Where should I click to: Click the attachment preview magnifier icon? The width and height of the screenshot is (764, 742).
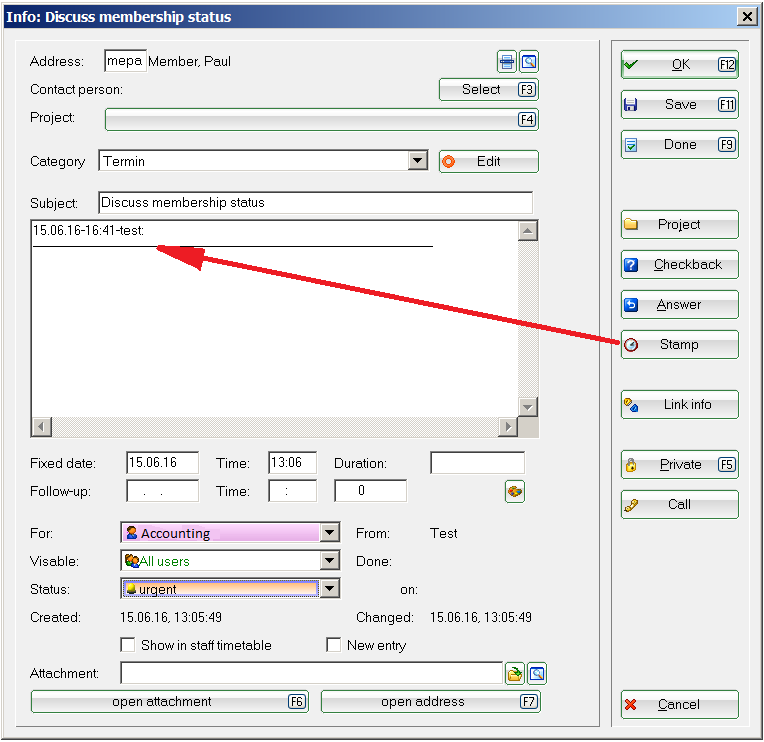[537, 674]
